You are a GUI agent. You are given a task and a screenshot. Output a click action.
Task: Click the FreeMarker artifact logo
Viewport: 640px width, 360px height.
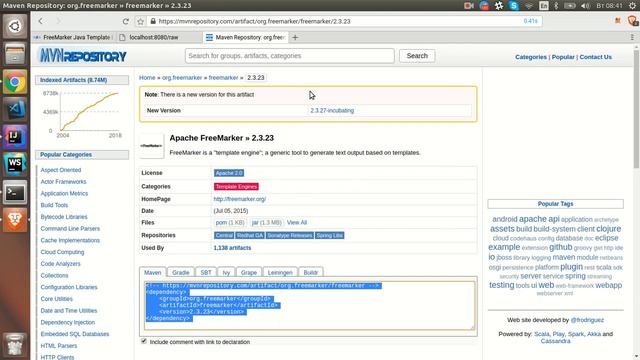tap(151, 146)
